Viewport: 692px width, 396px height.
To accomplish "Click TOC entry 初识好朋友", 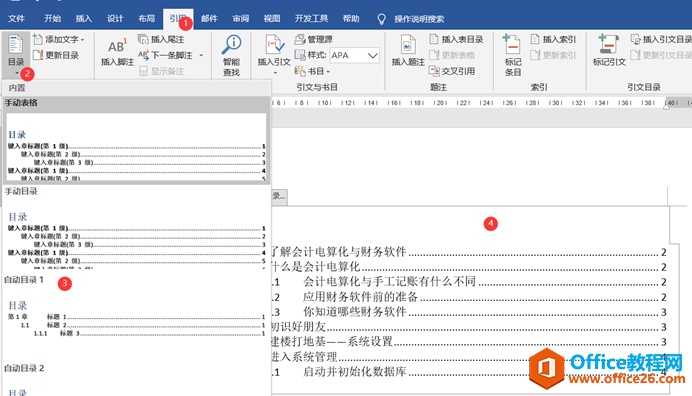I will pos(298,327).
